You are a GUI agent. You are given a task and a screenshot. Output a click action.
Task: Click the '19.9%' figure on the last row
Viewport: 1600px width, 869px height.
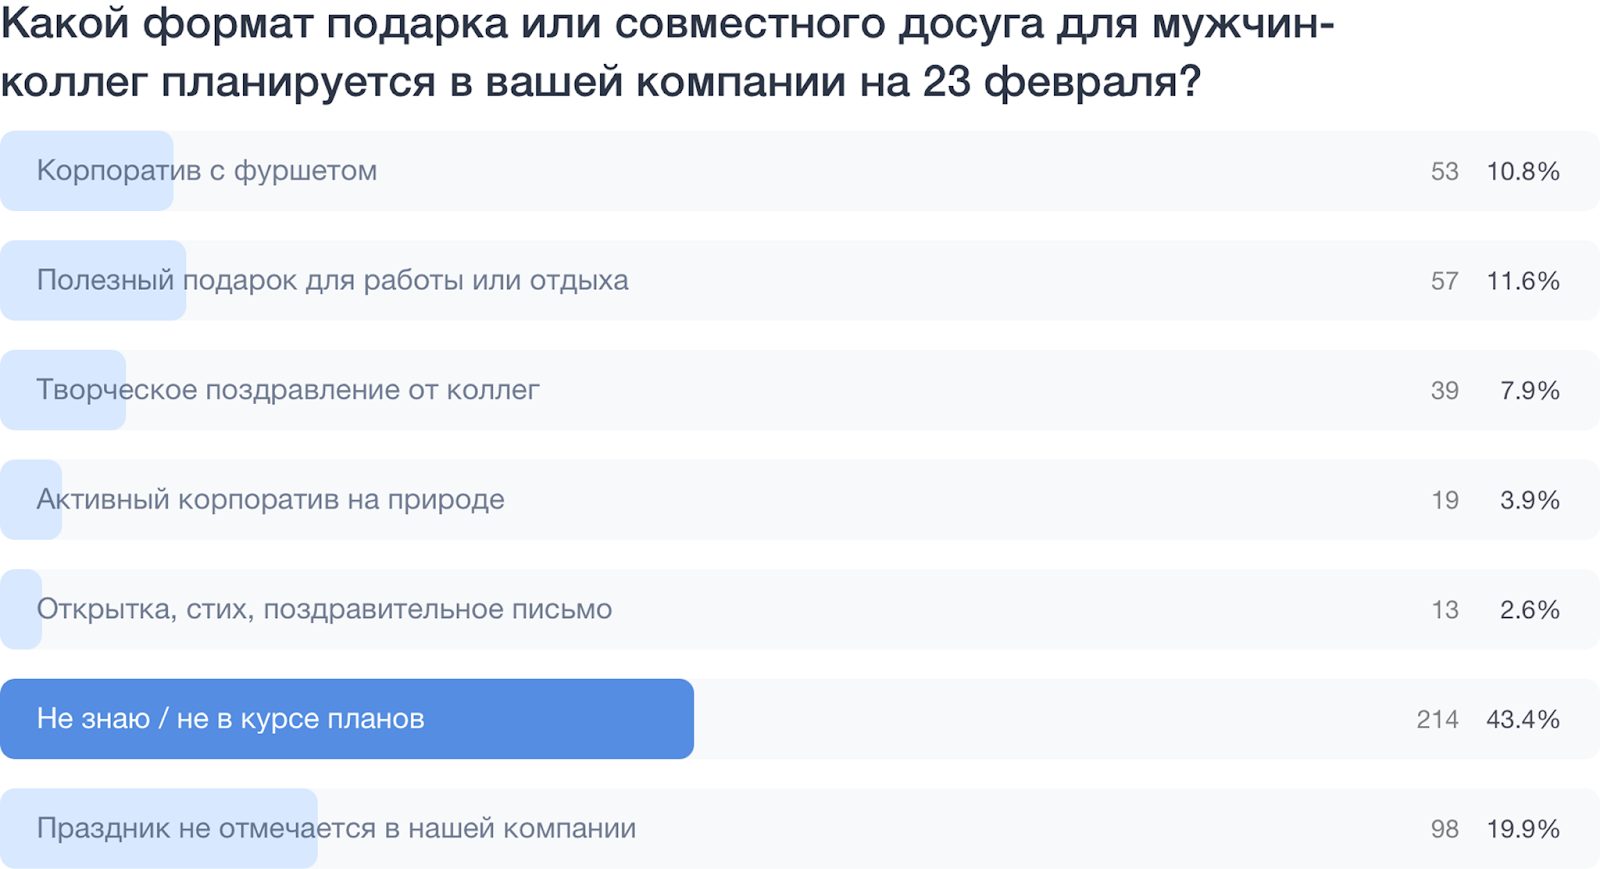click(x=1522, y=828)
